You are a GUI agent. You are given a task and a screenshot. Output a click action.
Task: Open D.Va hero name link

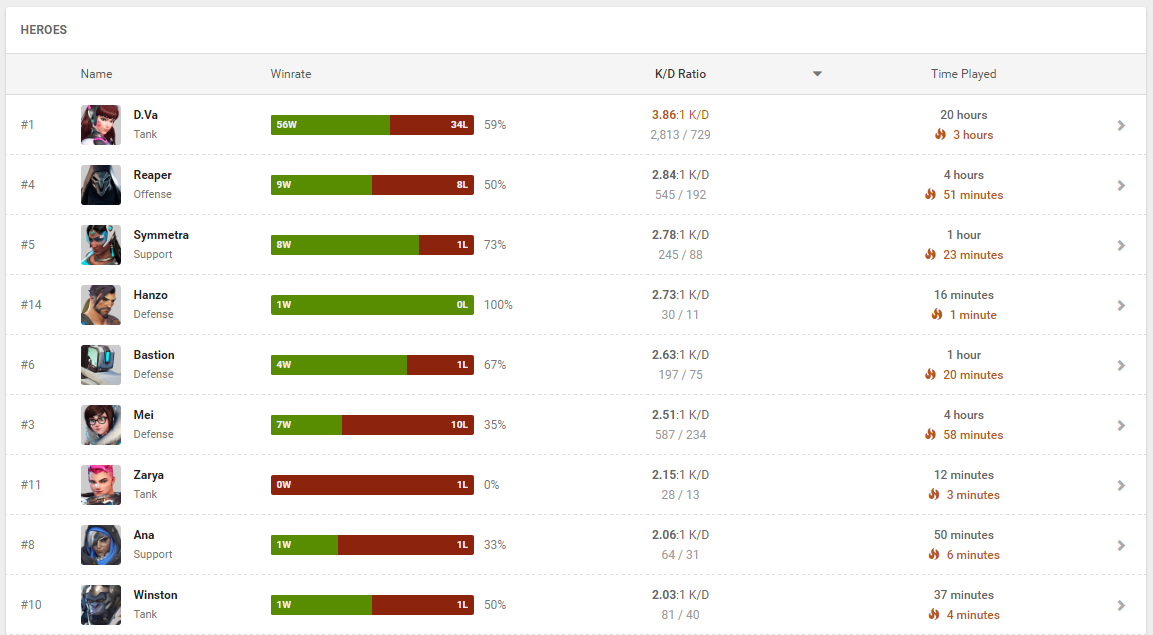146,115
